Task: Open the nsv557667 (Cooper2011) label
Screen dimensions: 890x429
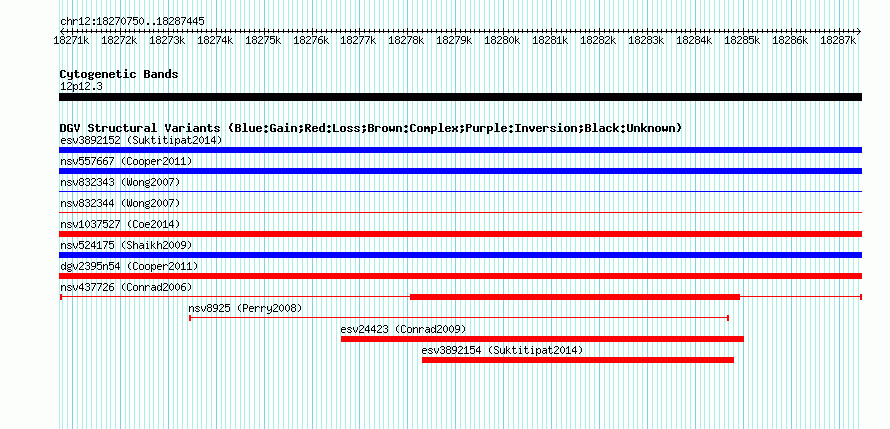Action: [126, 161]
